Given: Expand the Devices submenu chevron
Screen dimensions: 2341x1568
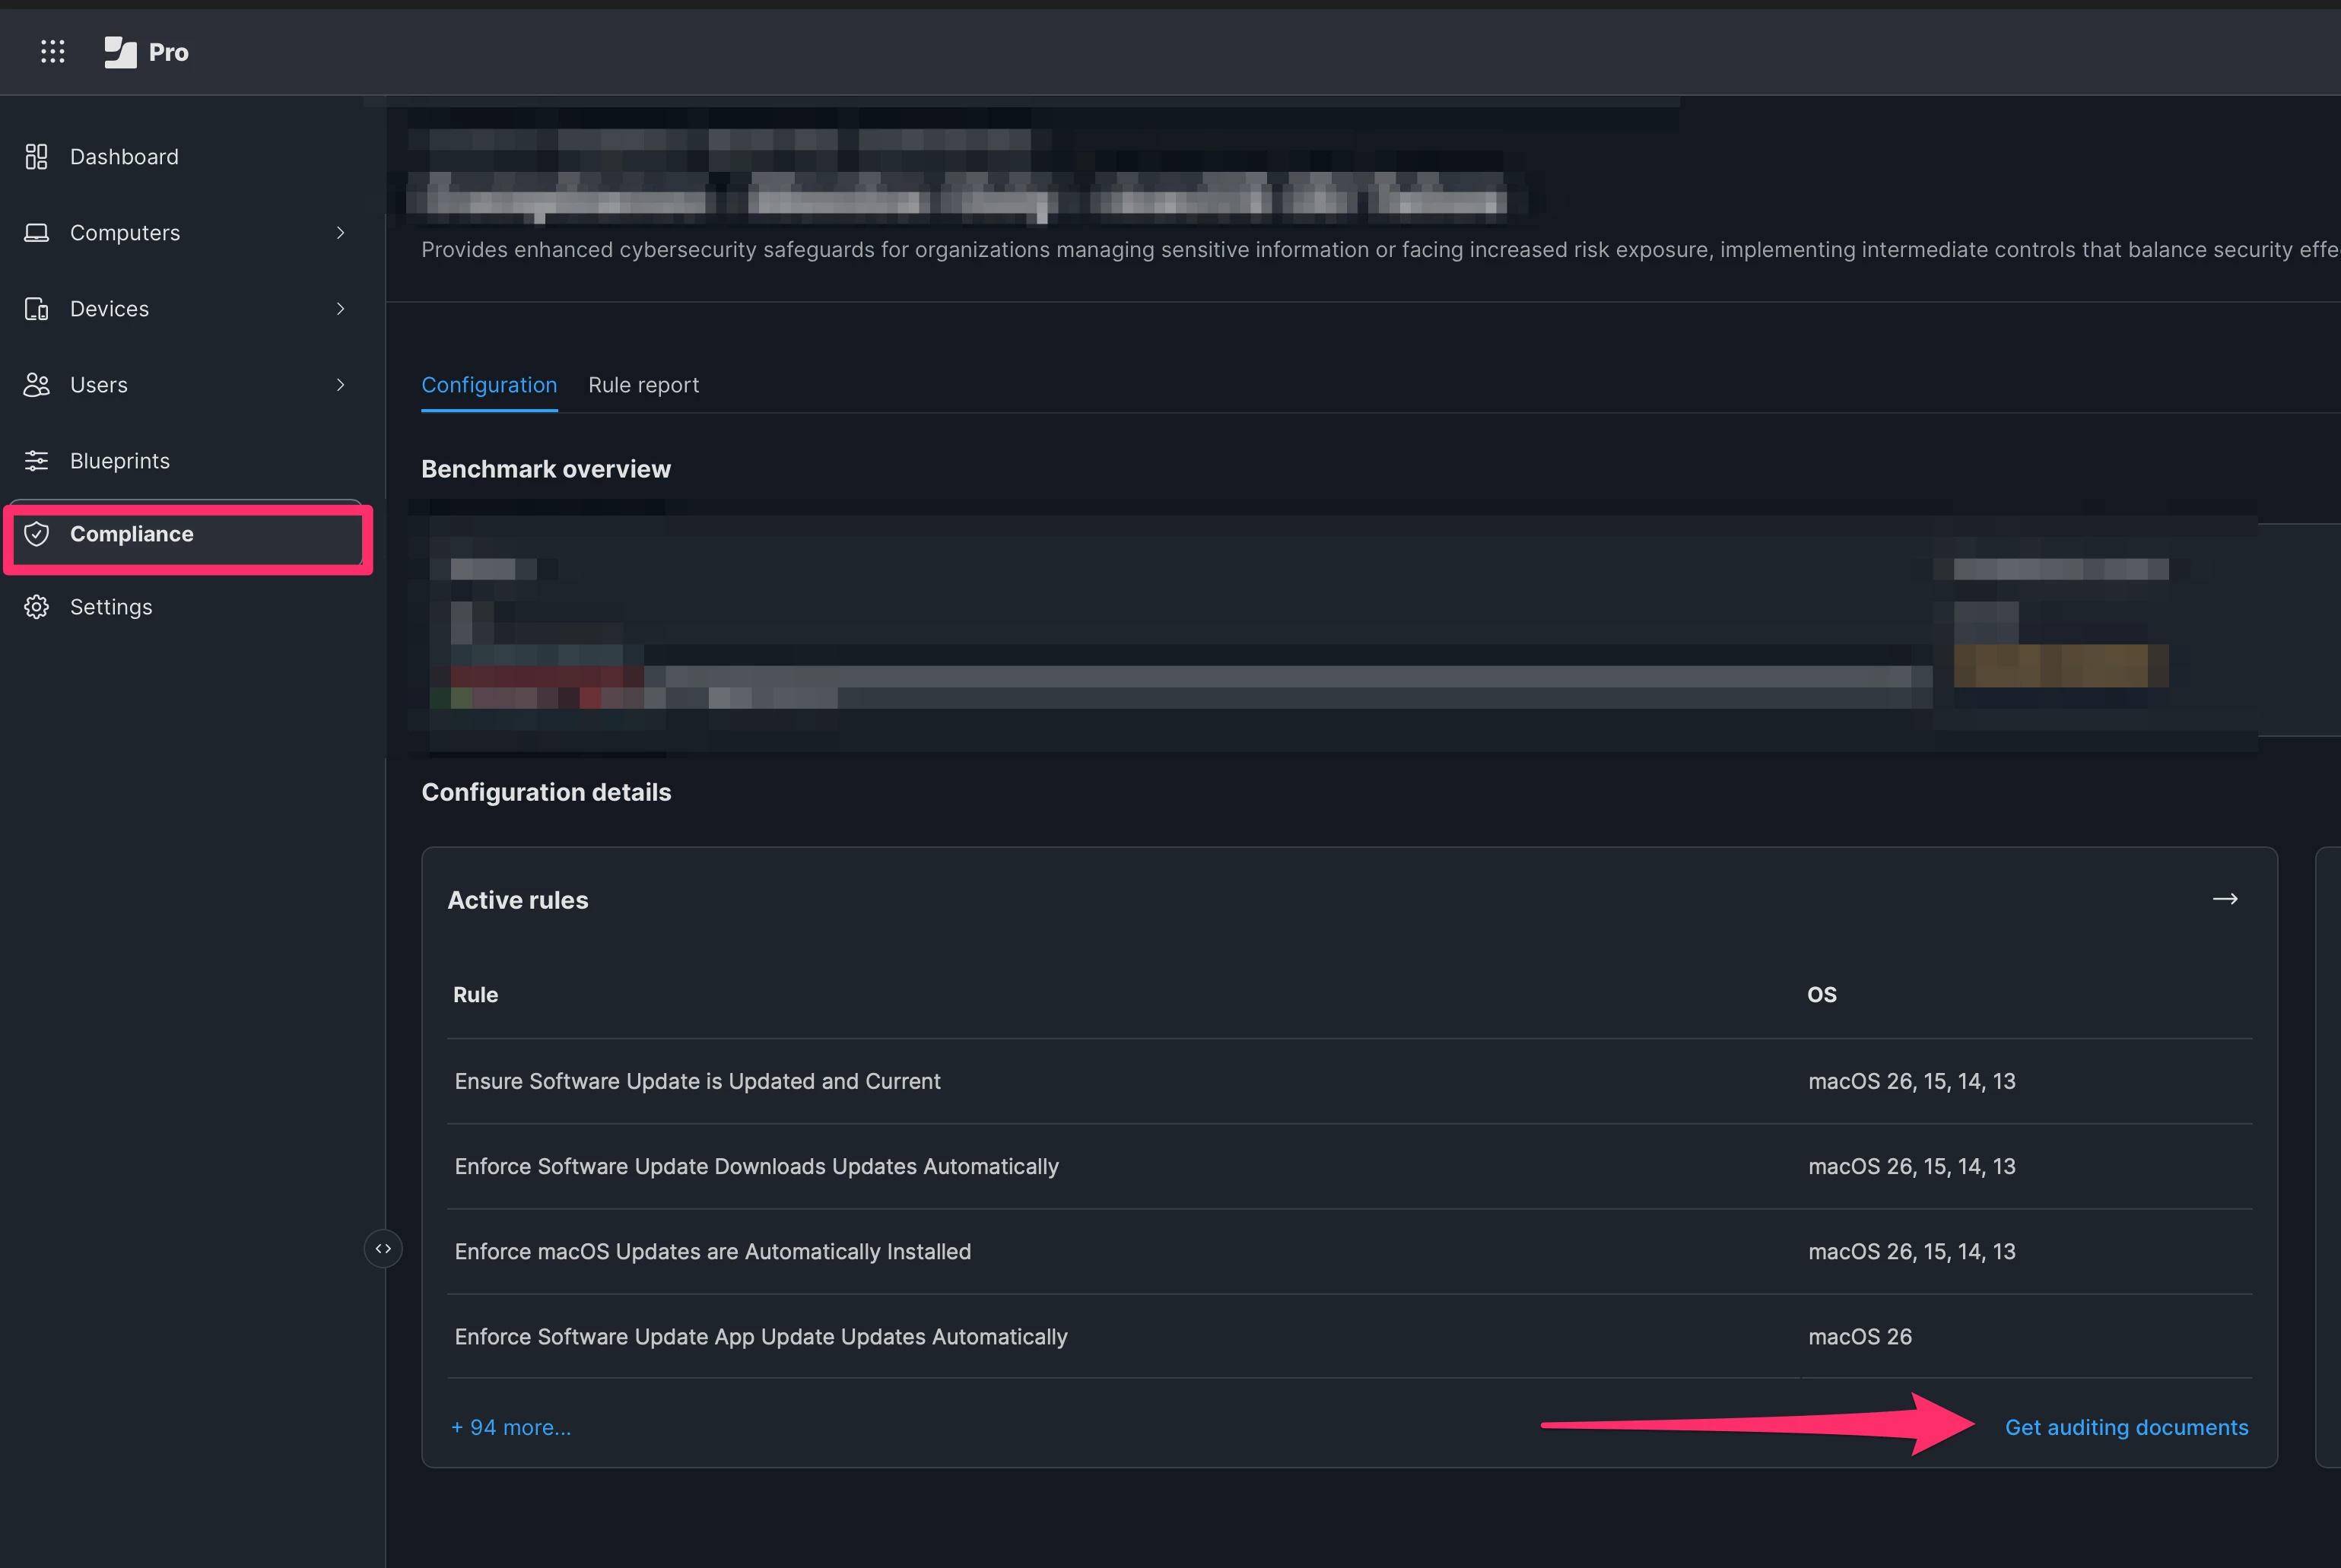Looking at the screenshot, I should click(x=340, y=309).
